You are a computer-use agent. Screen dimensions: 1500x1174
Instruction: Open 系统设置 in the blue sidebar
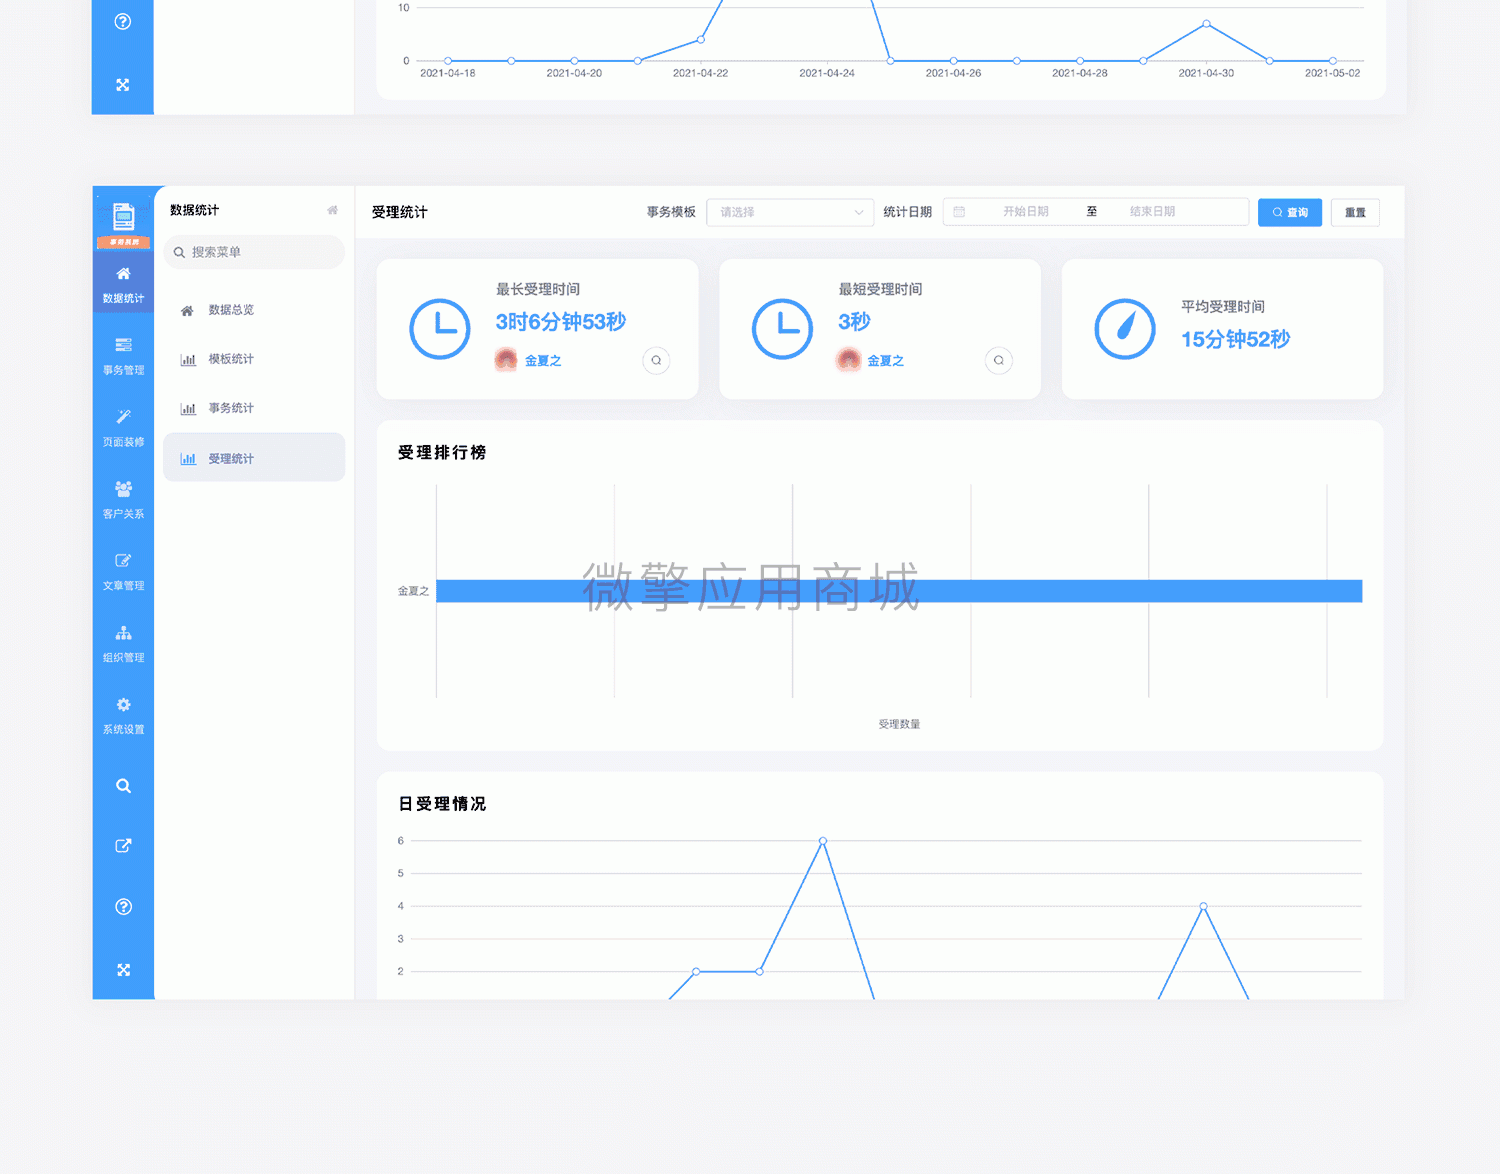click(x=123, y=716)
